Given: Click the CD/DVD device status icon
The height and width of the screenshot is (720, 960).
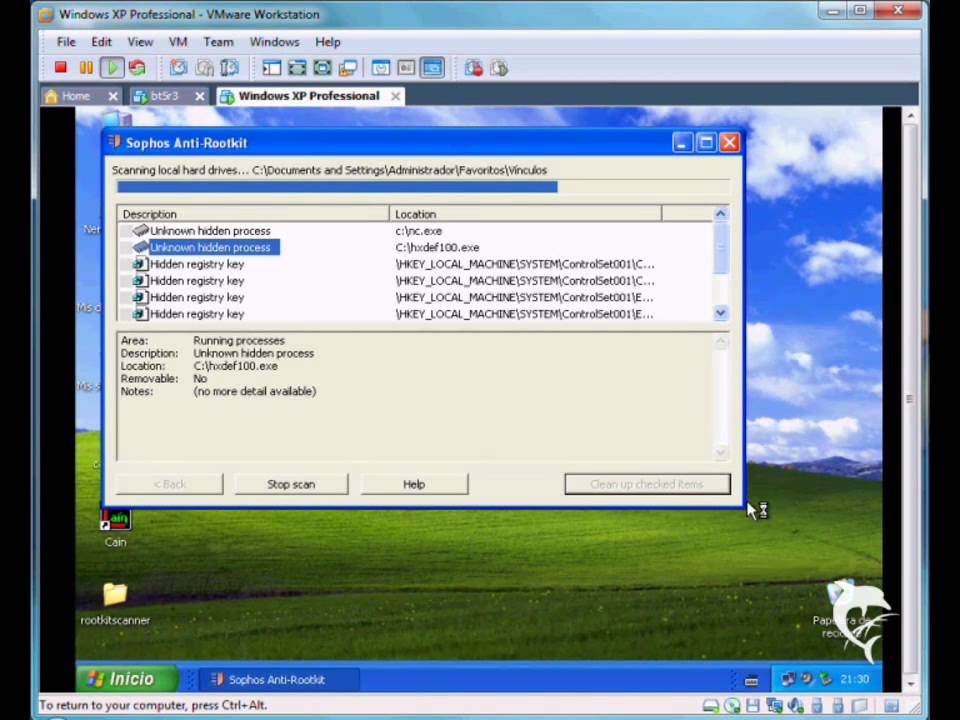Looking at the screenshot, I should coord(732,706).
